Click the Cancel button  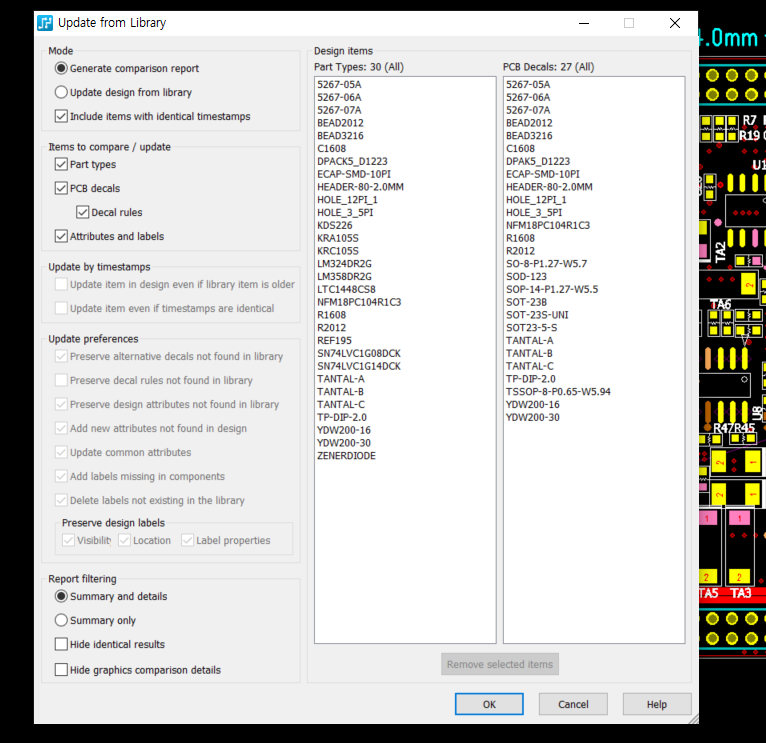[x=573, y=704]
